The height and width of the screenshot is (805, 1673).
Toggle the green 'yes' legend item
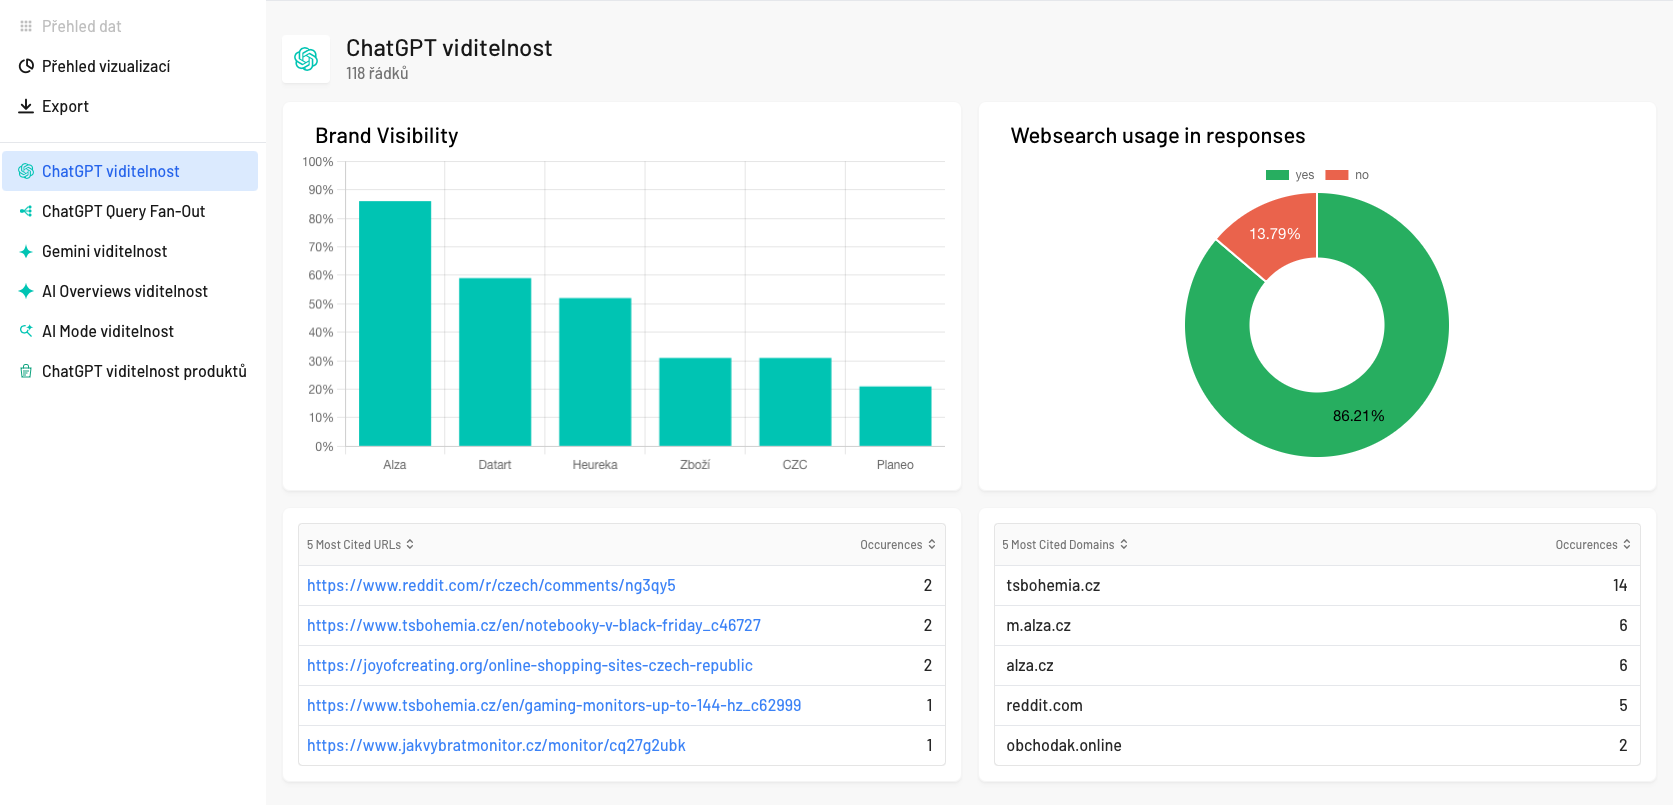click(x=1289, y=175)
